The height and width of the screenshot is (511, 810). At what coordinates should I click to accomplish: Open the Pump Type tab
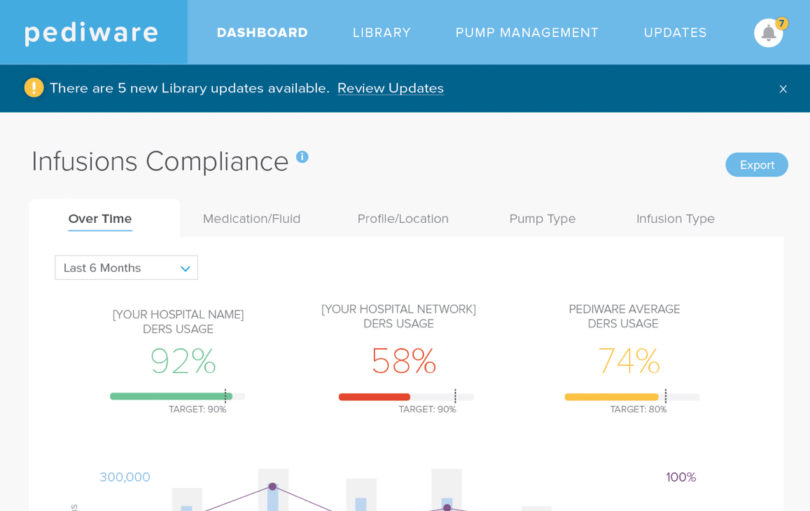click(x=542, y=219)
